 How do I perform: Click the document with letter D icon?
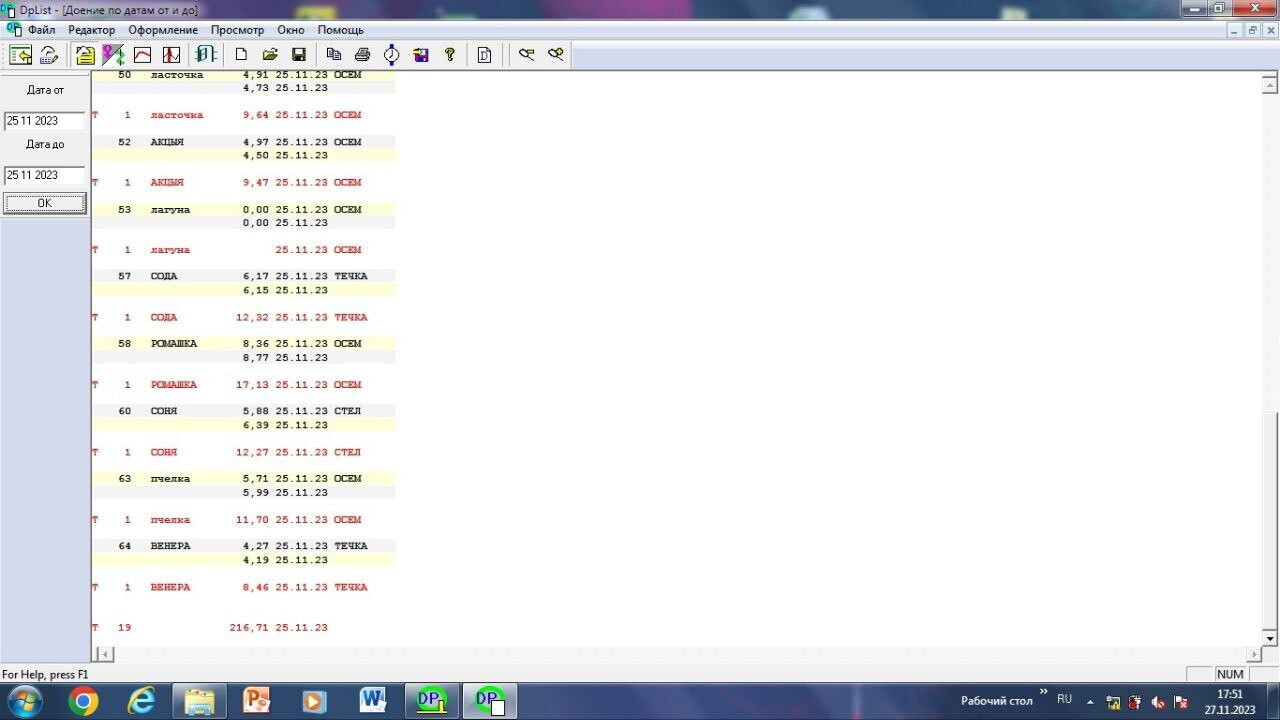click(x=485, y=55)
